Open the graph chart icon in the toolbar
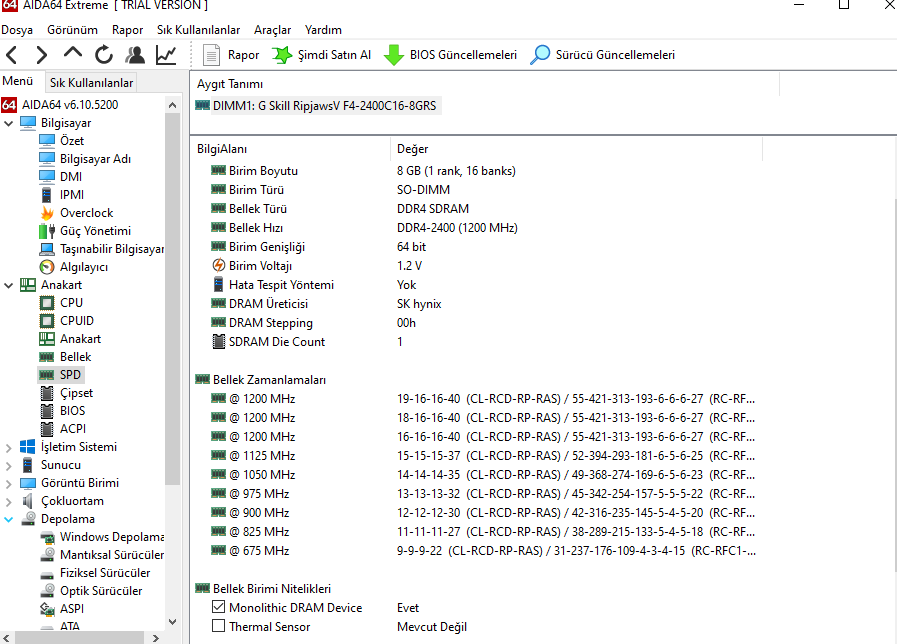Screen dimensions: 897x644 click(166, 55)
